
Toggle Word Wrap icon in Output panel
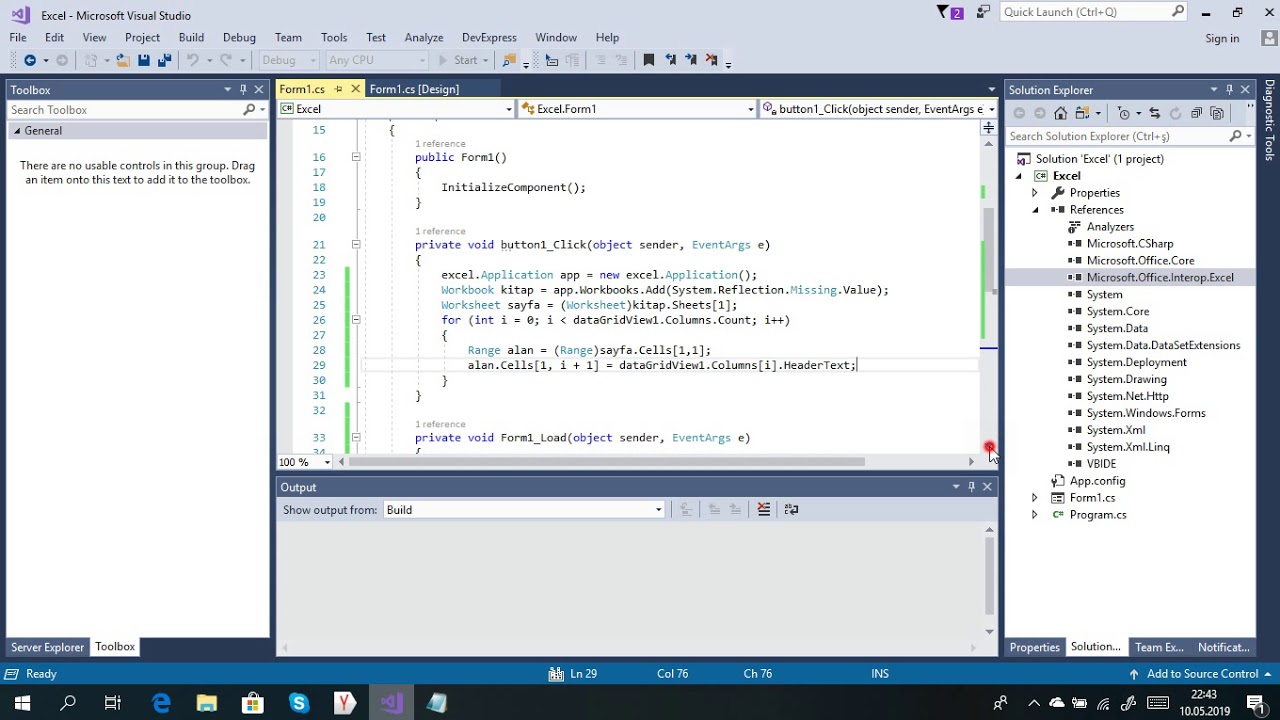[791, 509]
